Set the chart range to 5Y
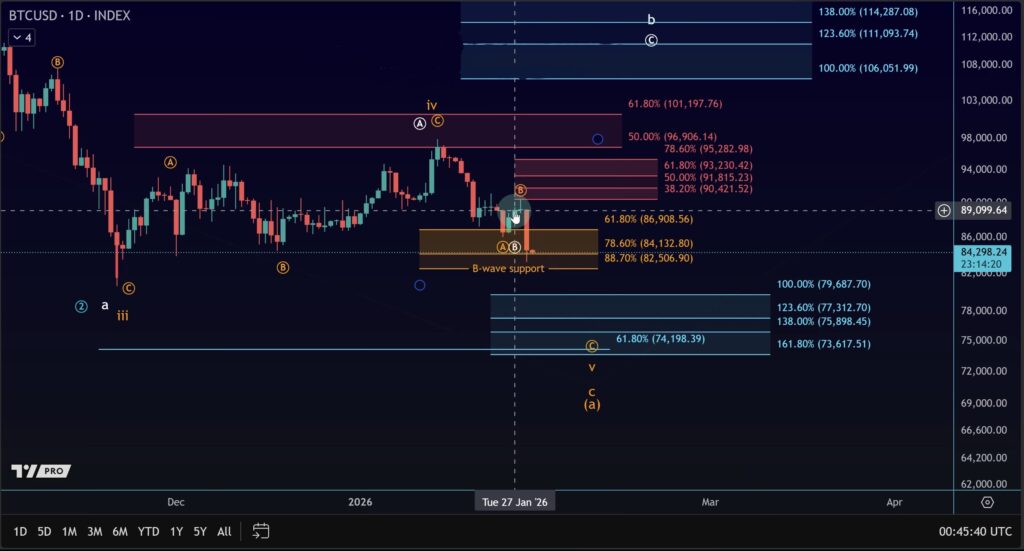This screenshot has height=551, width=1024. point(200,530)
